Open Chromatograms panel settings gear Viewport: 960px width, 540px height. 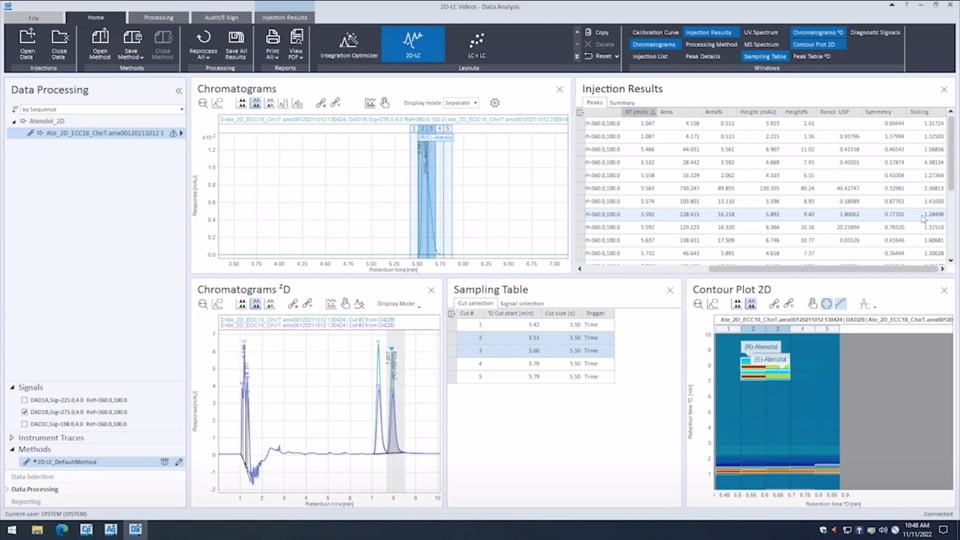tap(495, 102)
